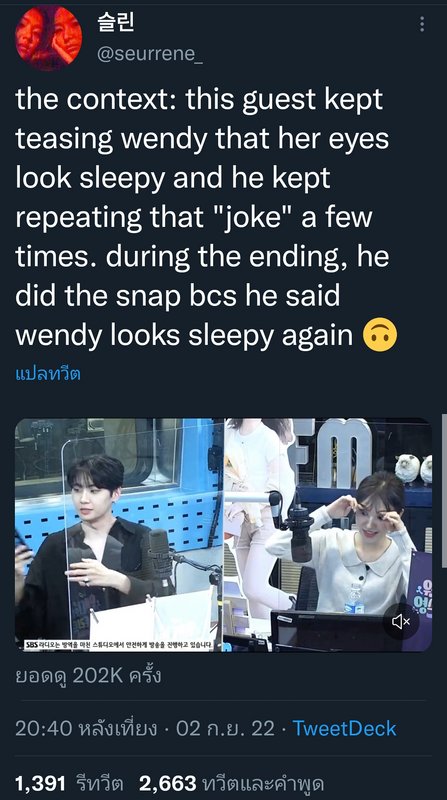Click the upside-down face emoji
The width and height of the screenshot is (447, 800).
[x=380, y=336]
